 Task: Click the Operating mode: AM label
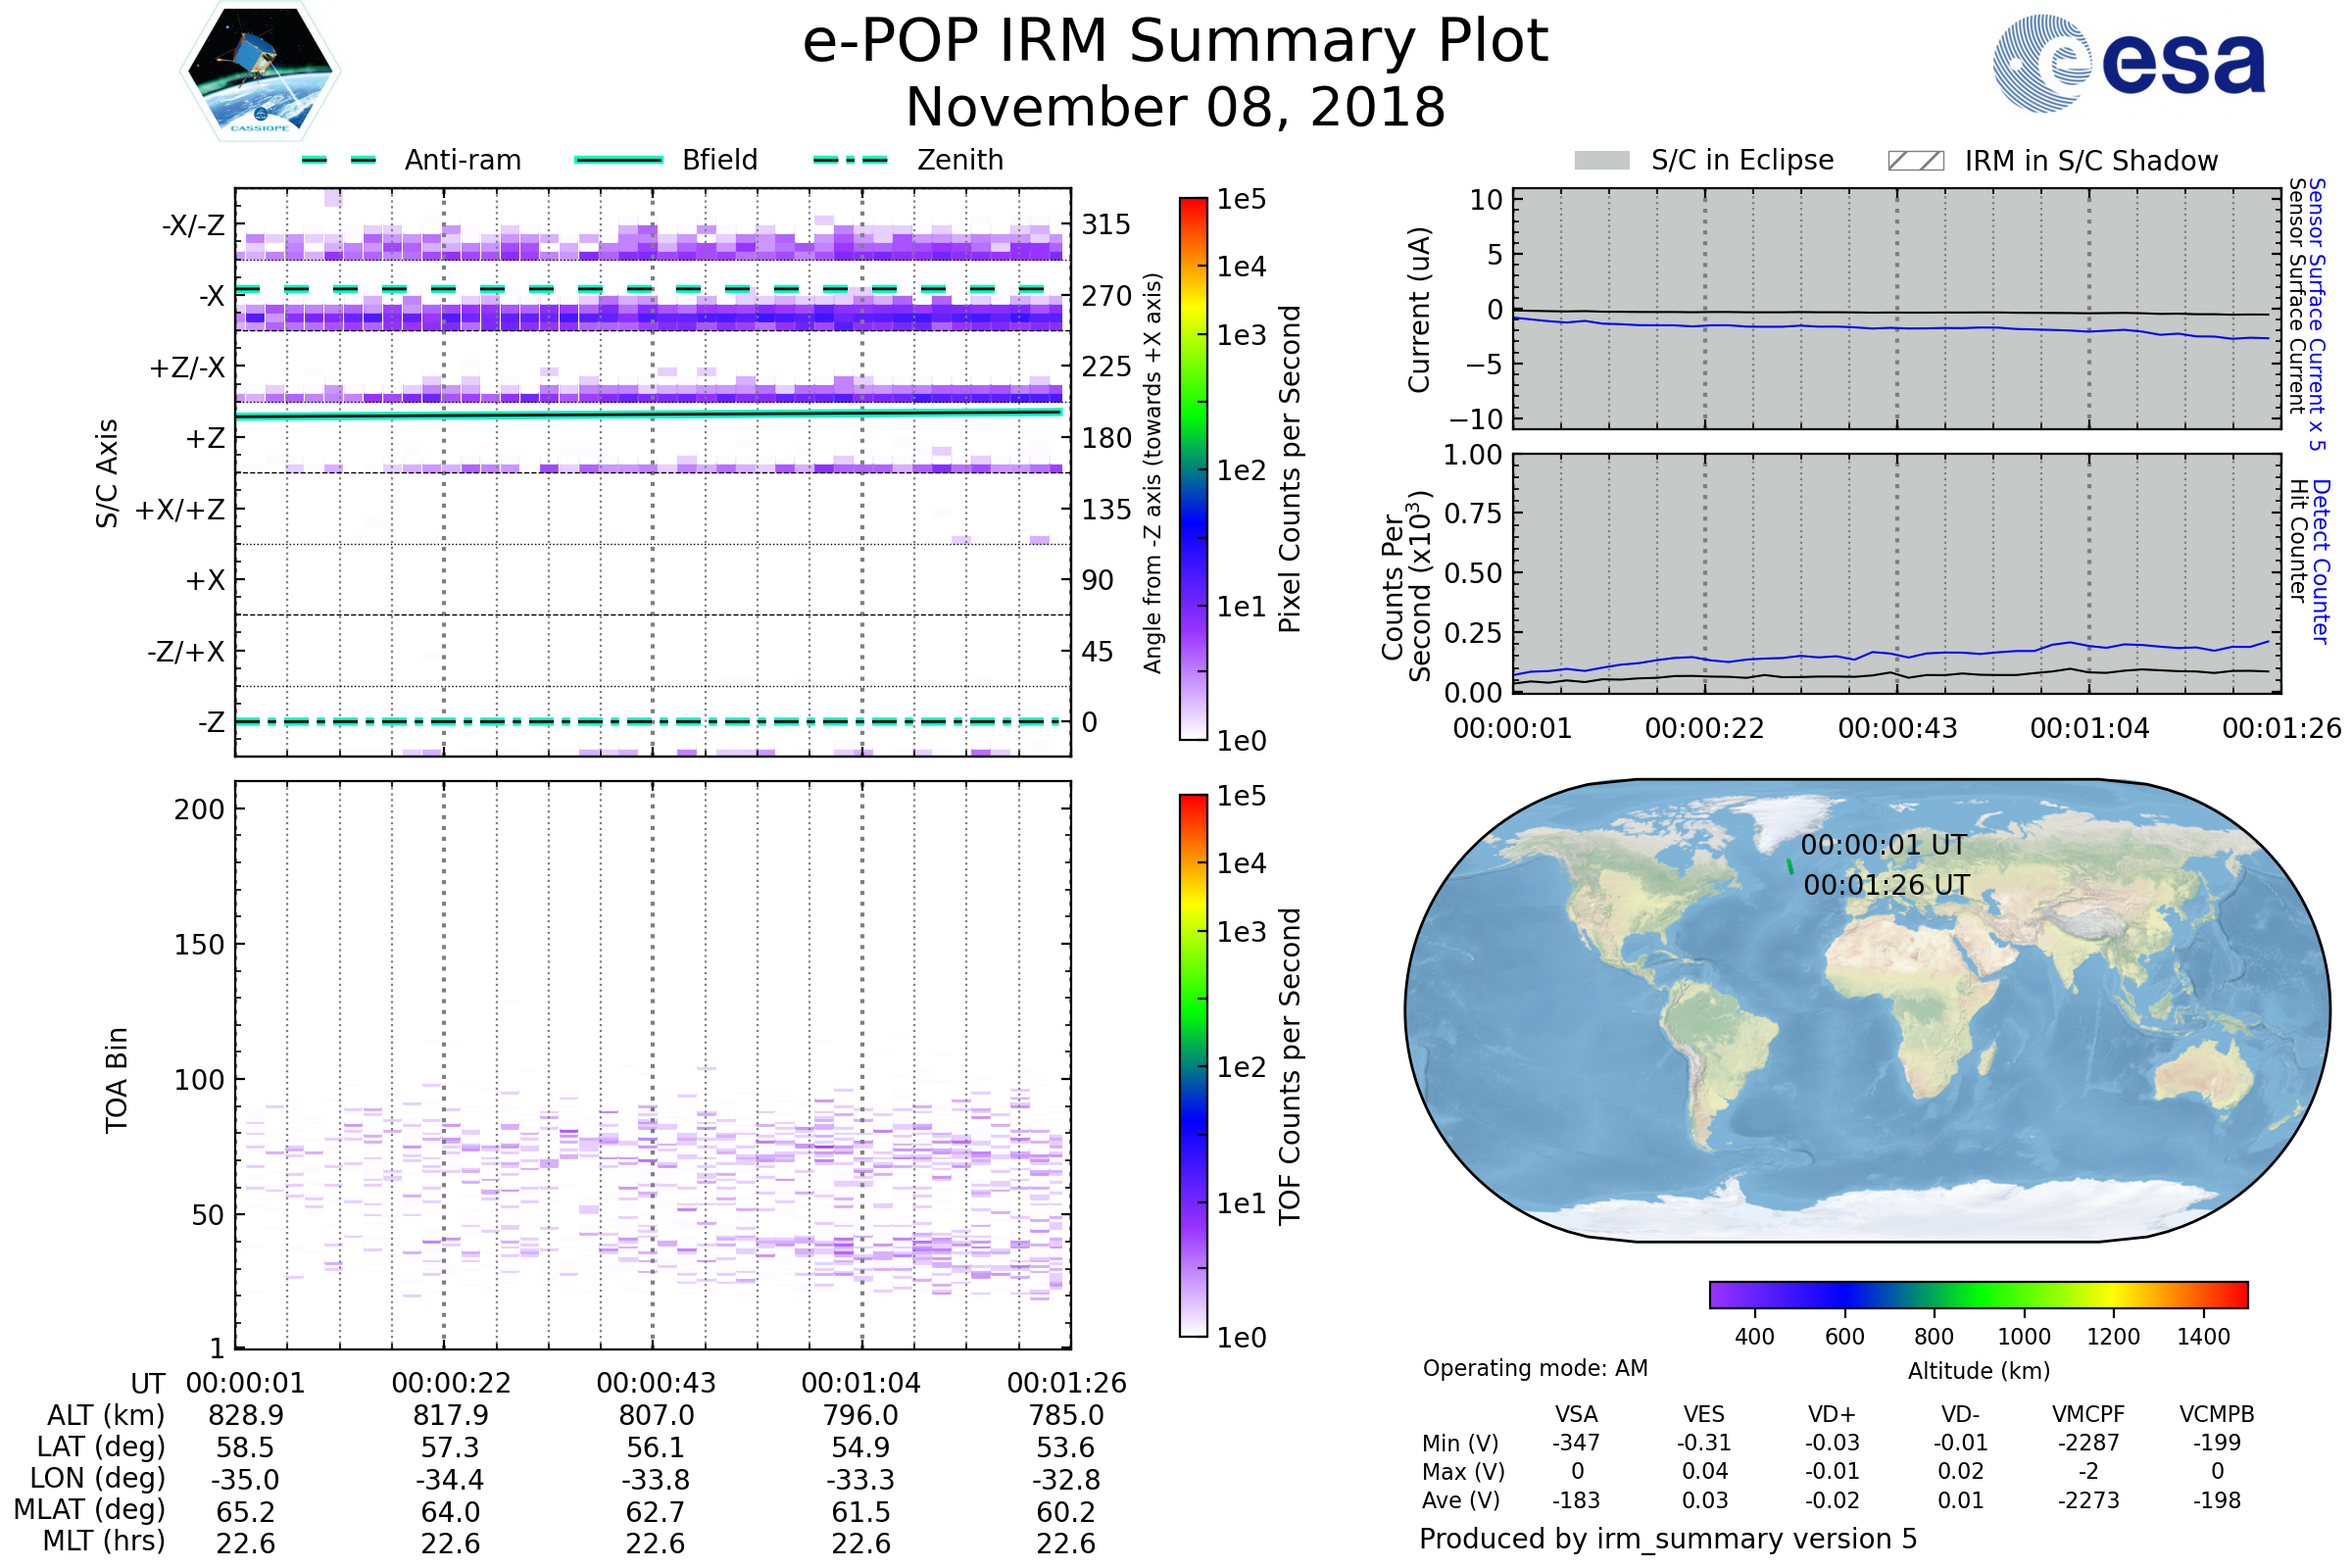pos(1534,1368)
